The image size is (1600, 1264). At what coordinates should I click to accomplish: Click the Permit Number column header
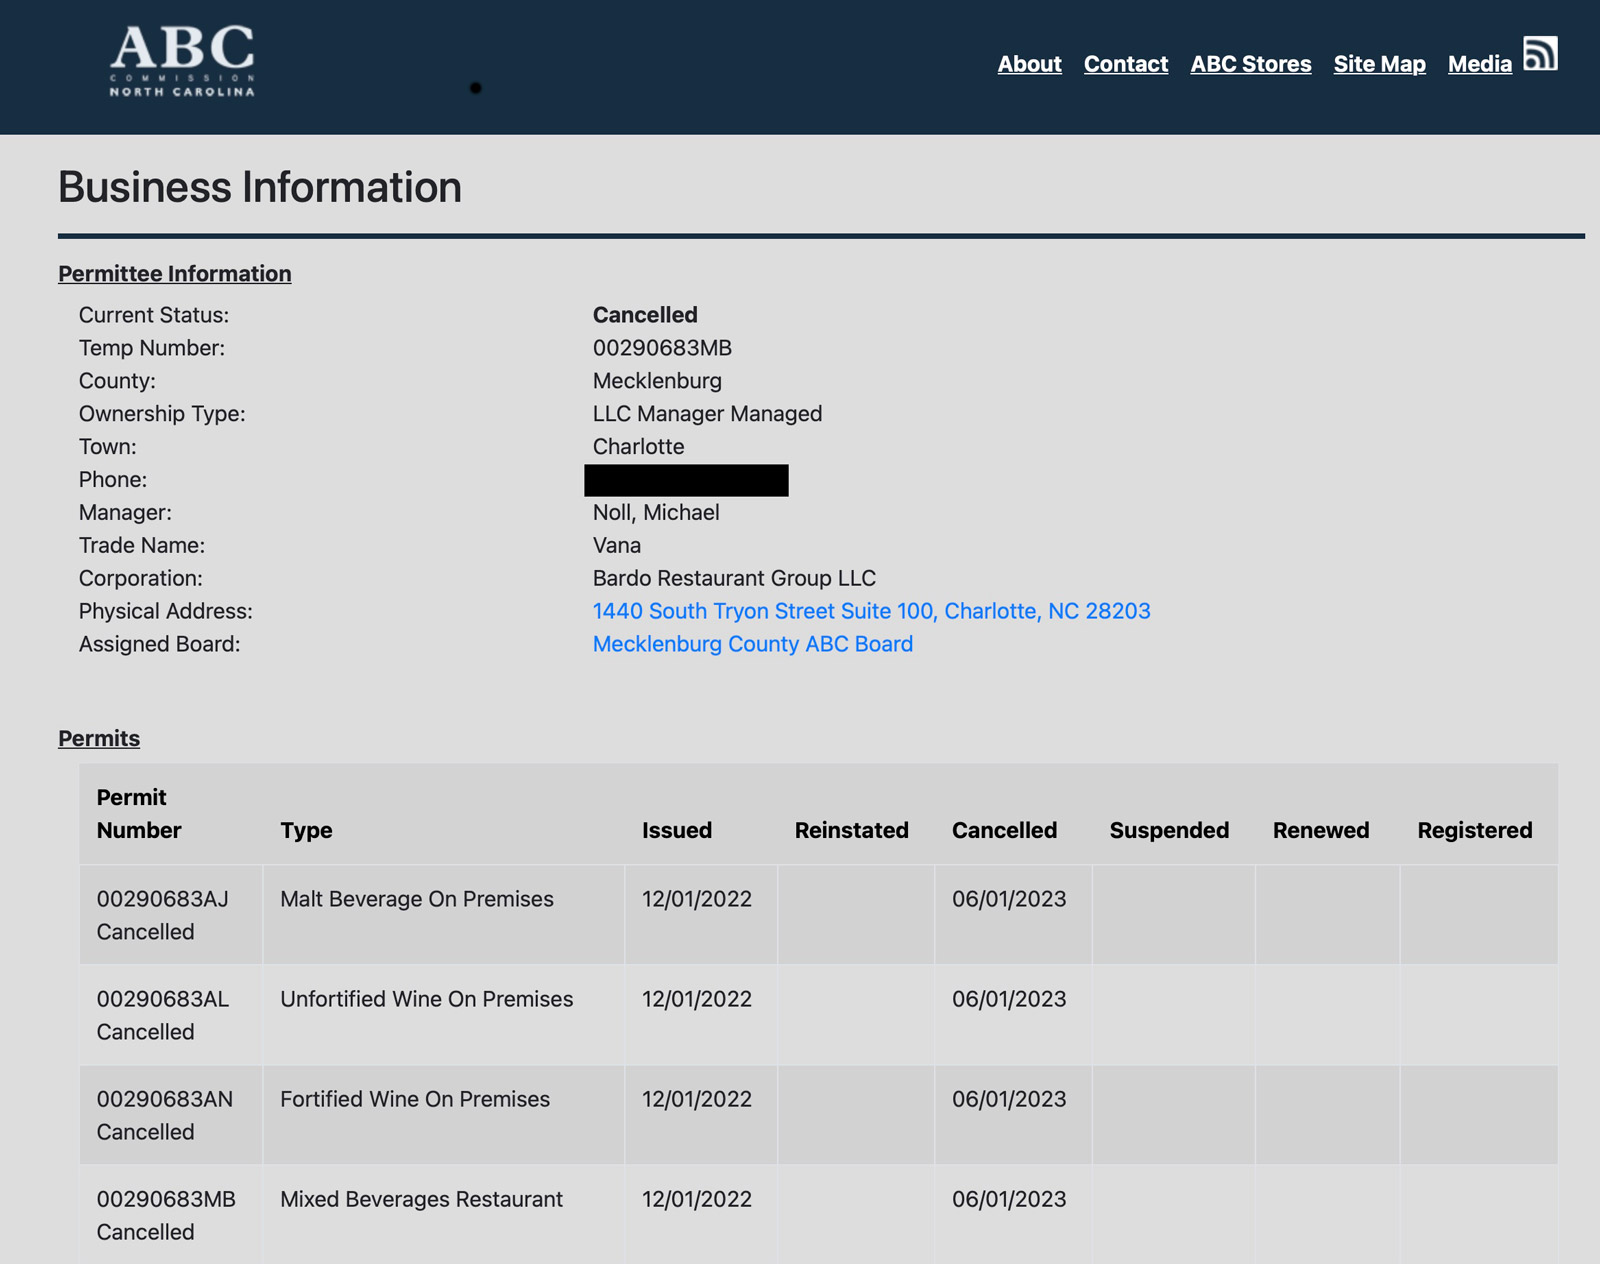point(139,814)
